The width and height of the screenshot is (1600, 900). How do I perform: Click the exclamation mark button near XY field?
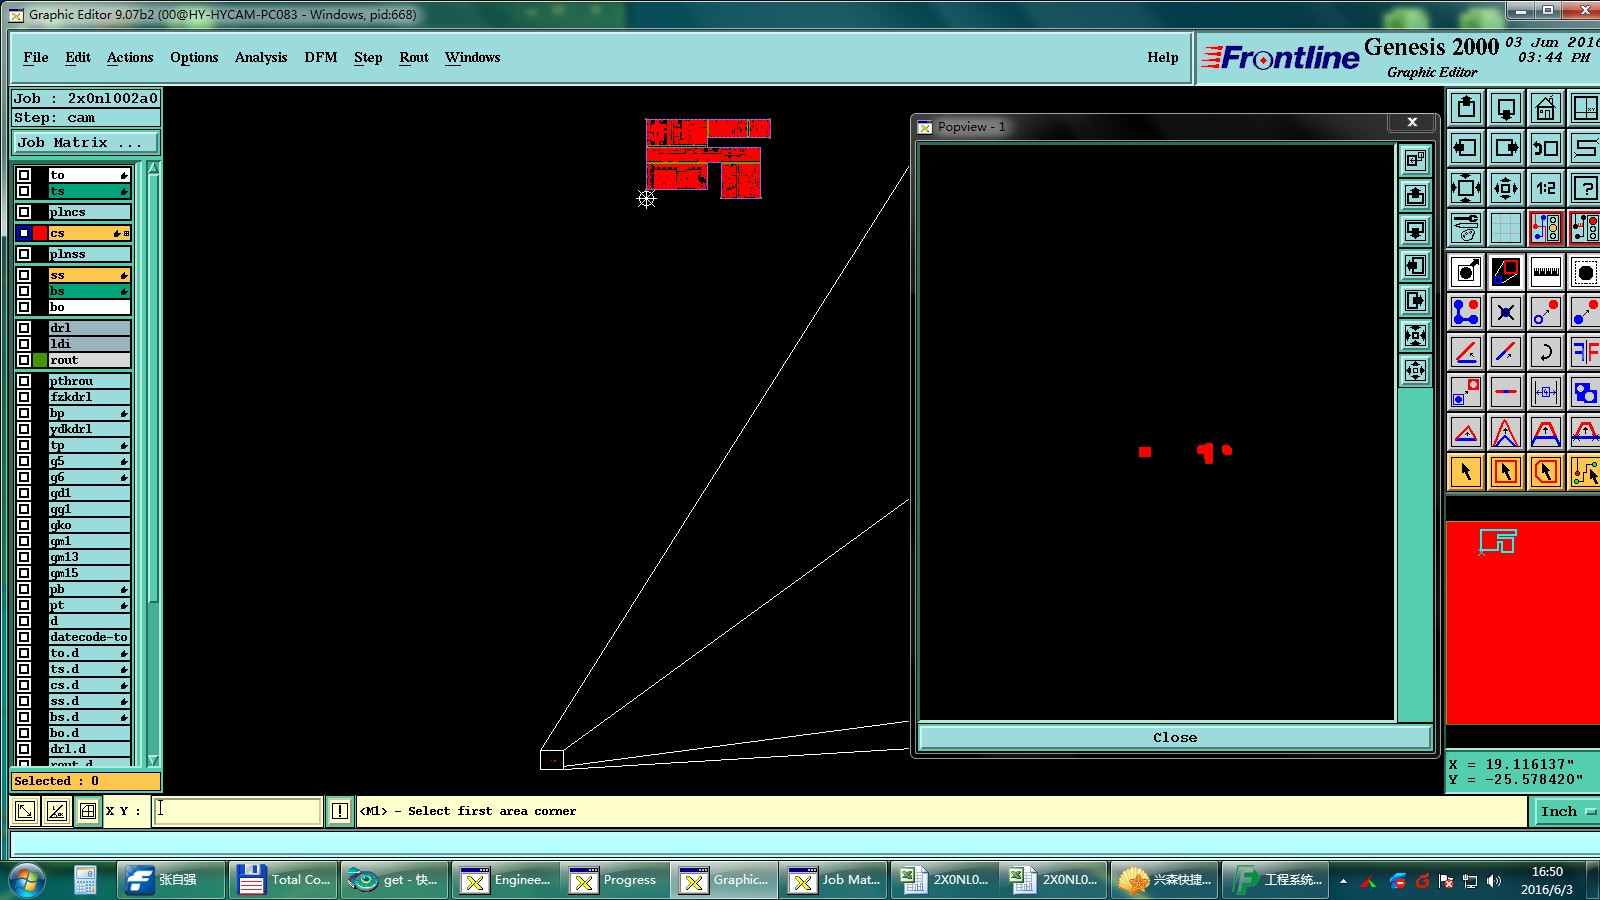click(340, 811)
